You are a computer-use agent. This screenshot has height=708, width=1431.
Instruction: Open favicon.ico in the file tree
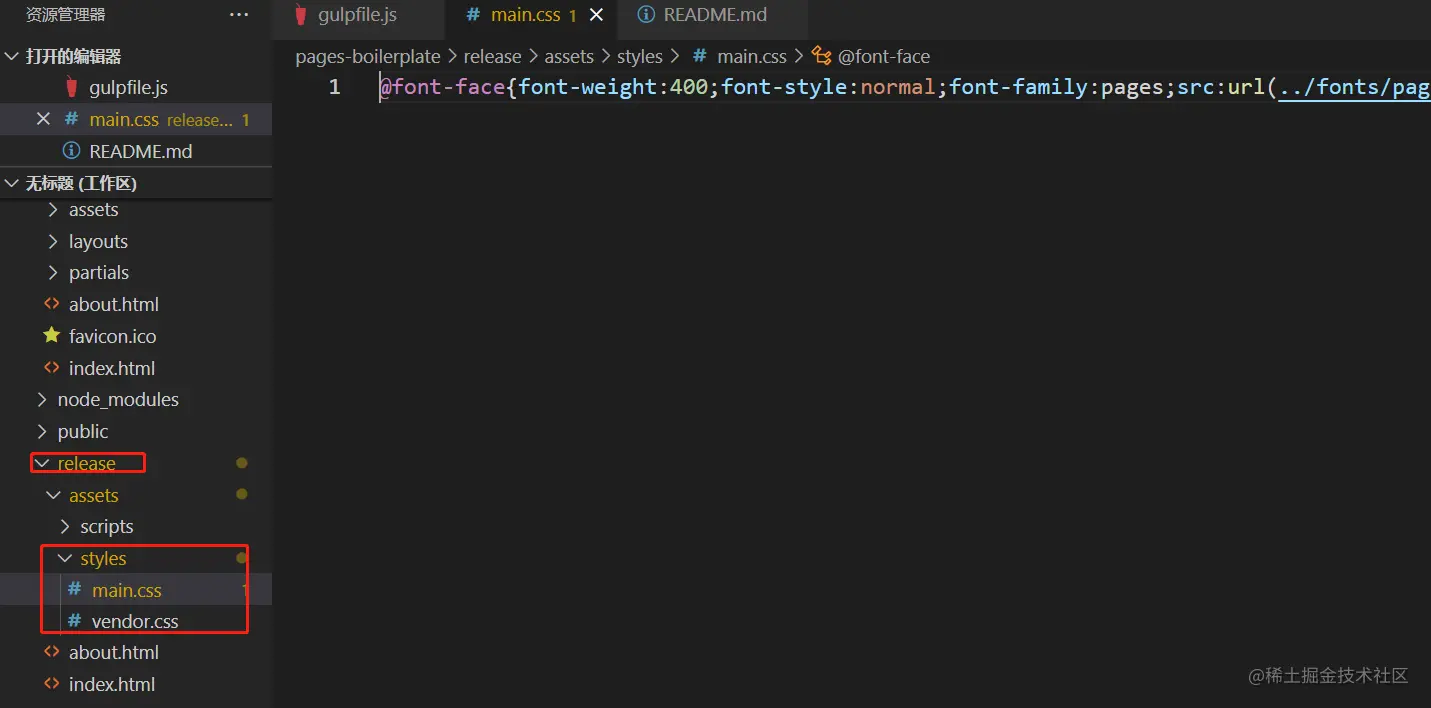tap(112, 336)
